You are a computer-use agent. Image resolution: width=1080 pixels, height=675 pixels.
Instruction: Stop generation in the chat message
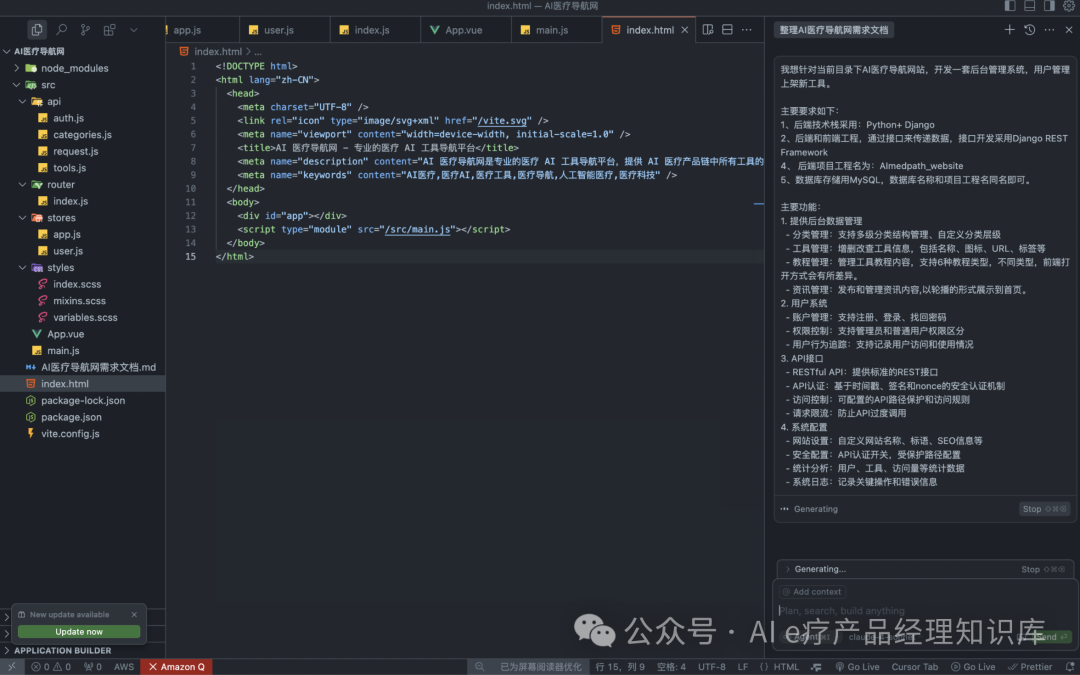[x=1044, y=509]
